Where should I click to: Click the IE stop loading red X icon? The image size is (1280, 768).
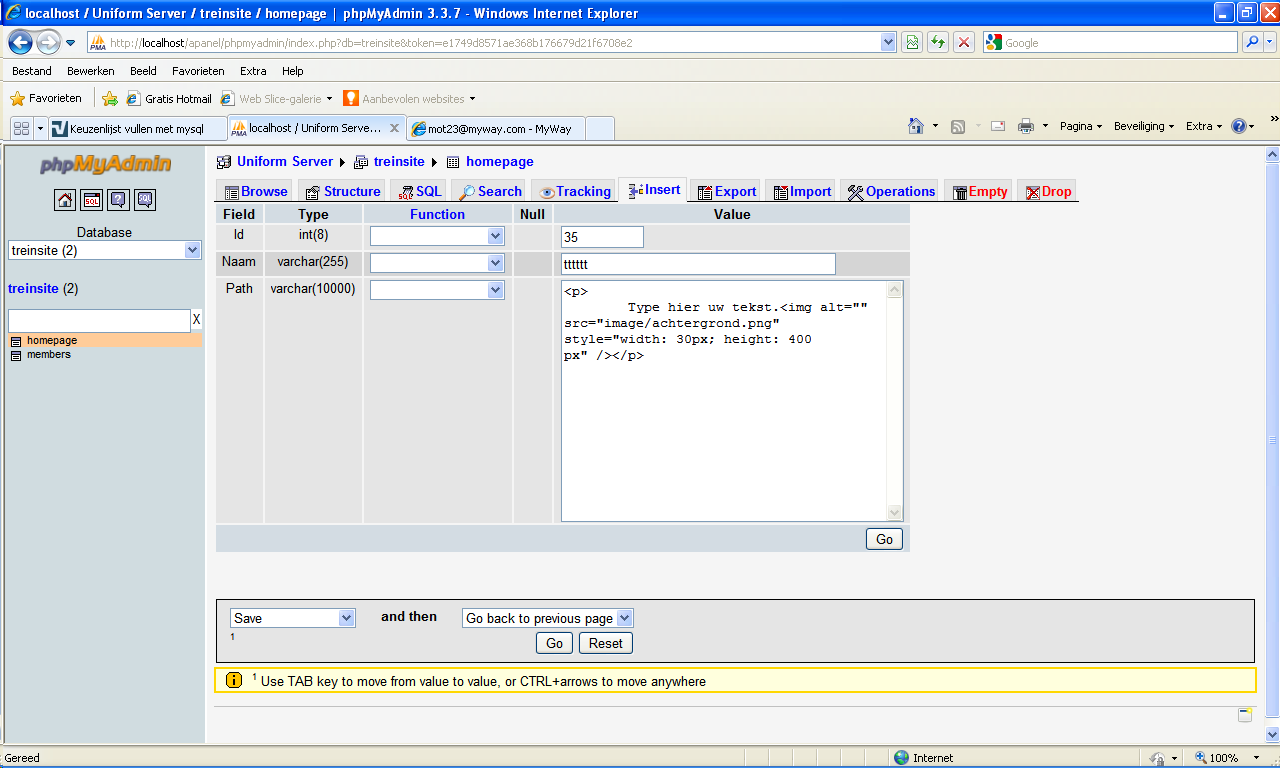pyautogui.click(x=964, y=42)
